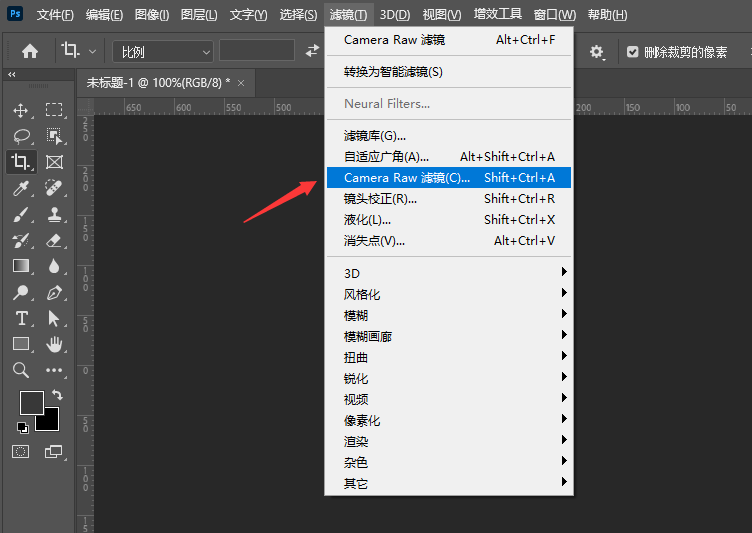Click the foreground color swatch
The width and height of the screenshot is (752, 533).
coord(32,403)
